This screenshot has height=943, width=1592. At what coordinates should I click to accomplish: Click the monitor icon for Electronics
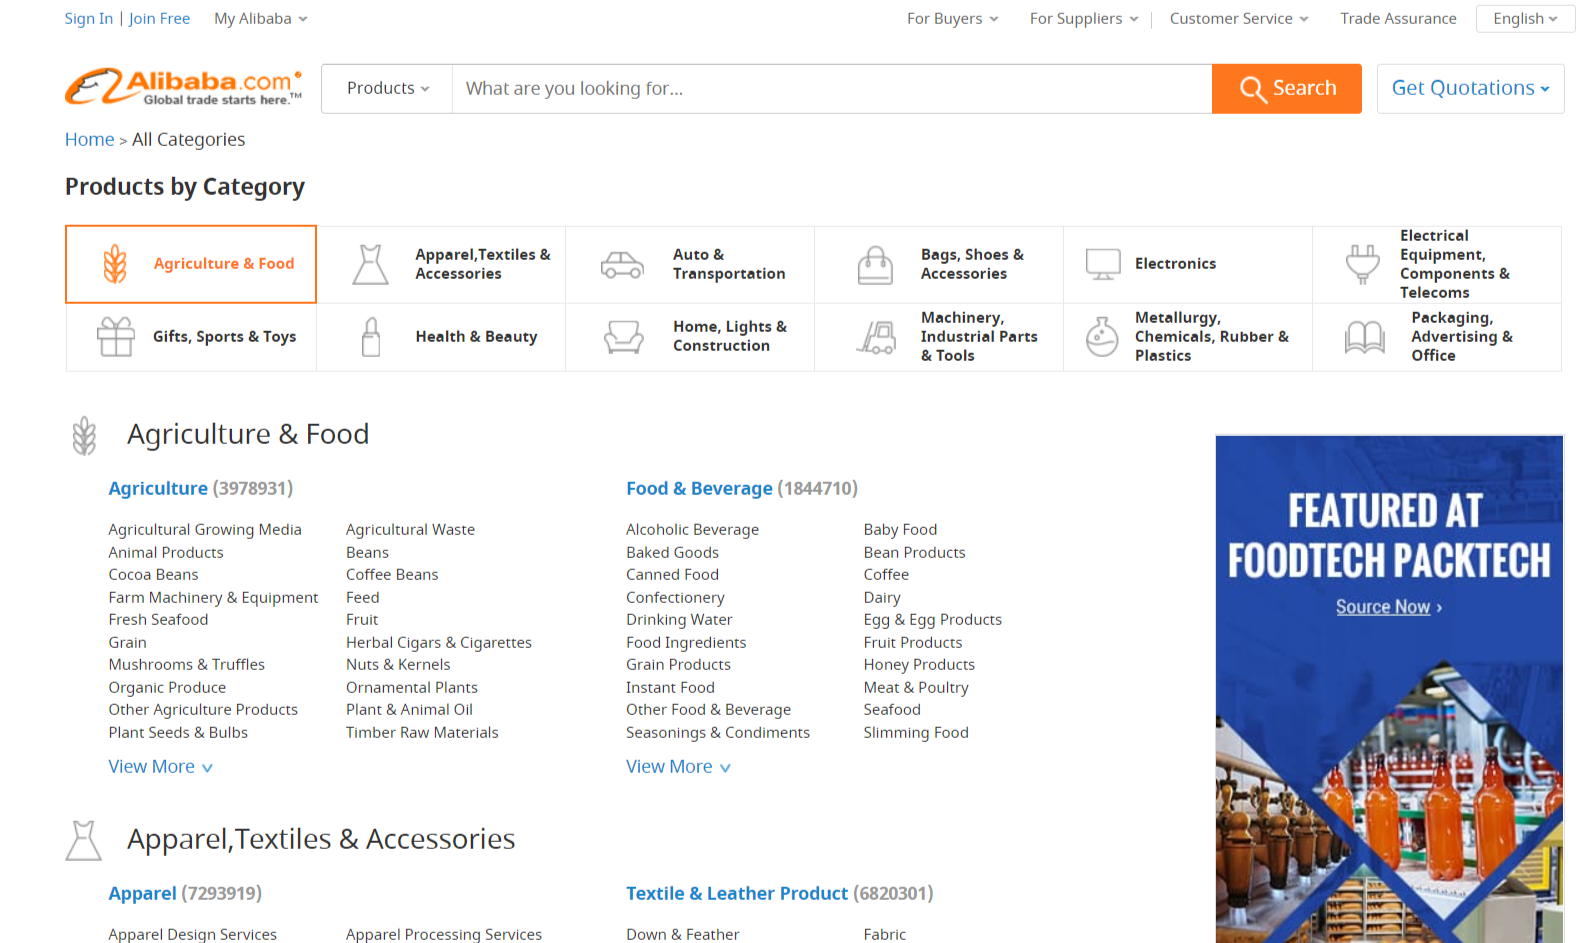point(1103,264)
